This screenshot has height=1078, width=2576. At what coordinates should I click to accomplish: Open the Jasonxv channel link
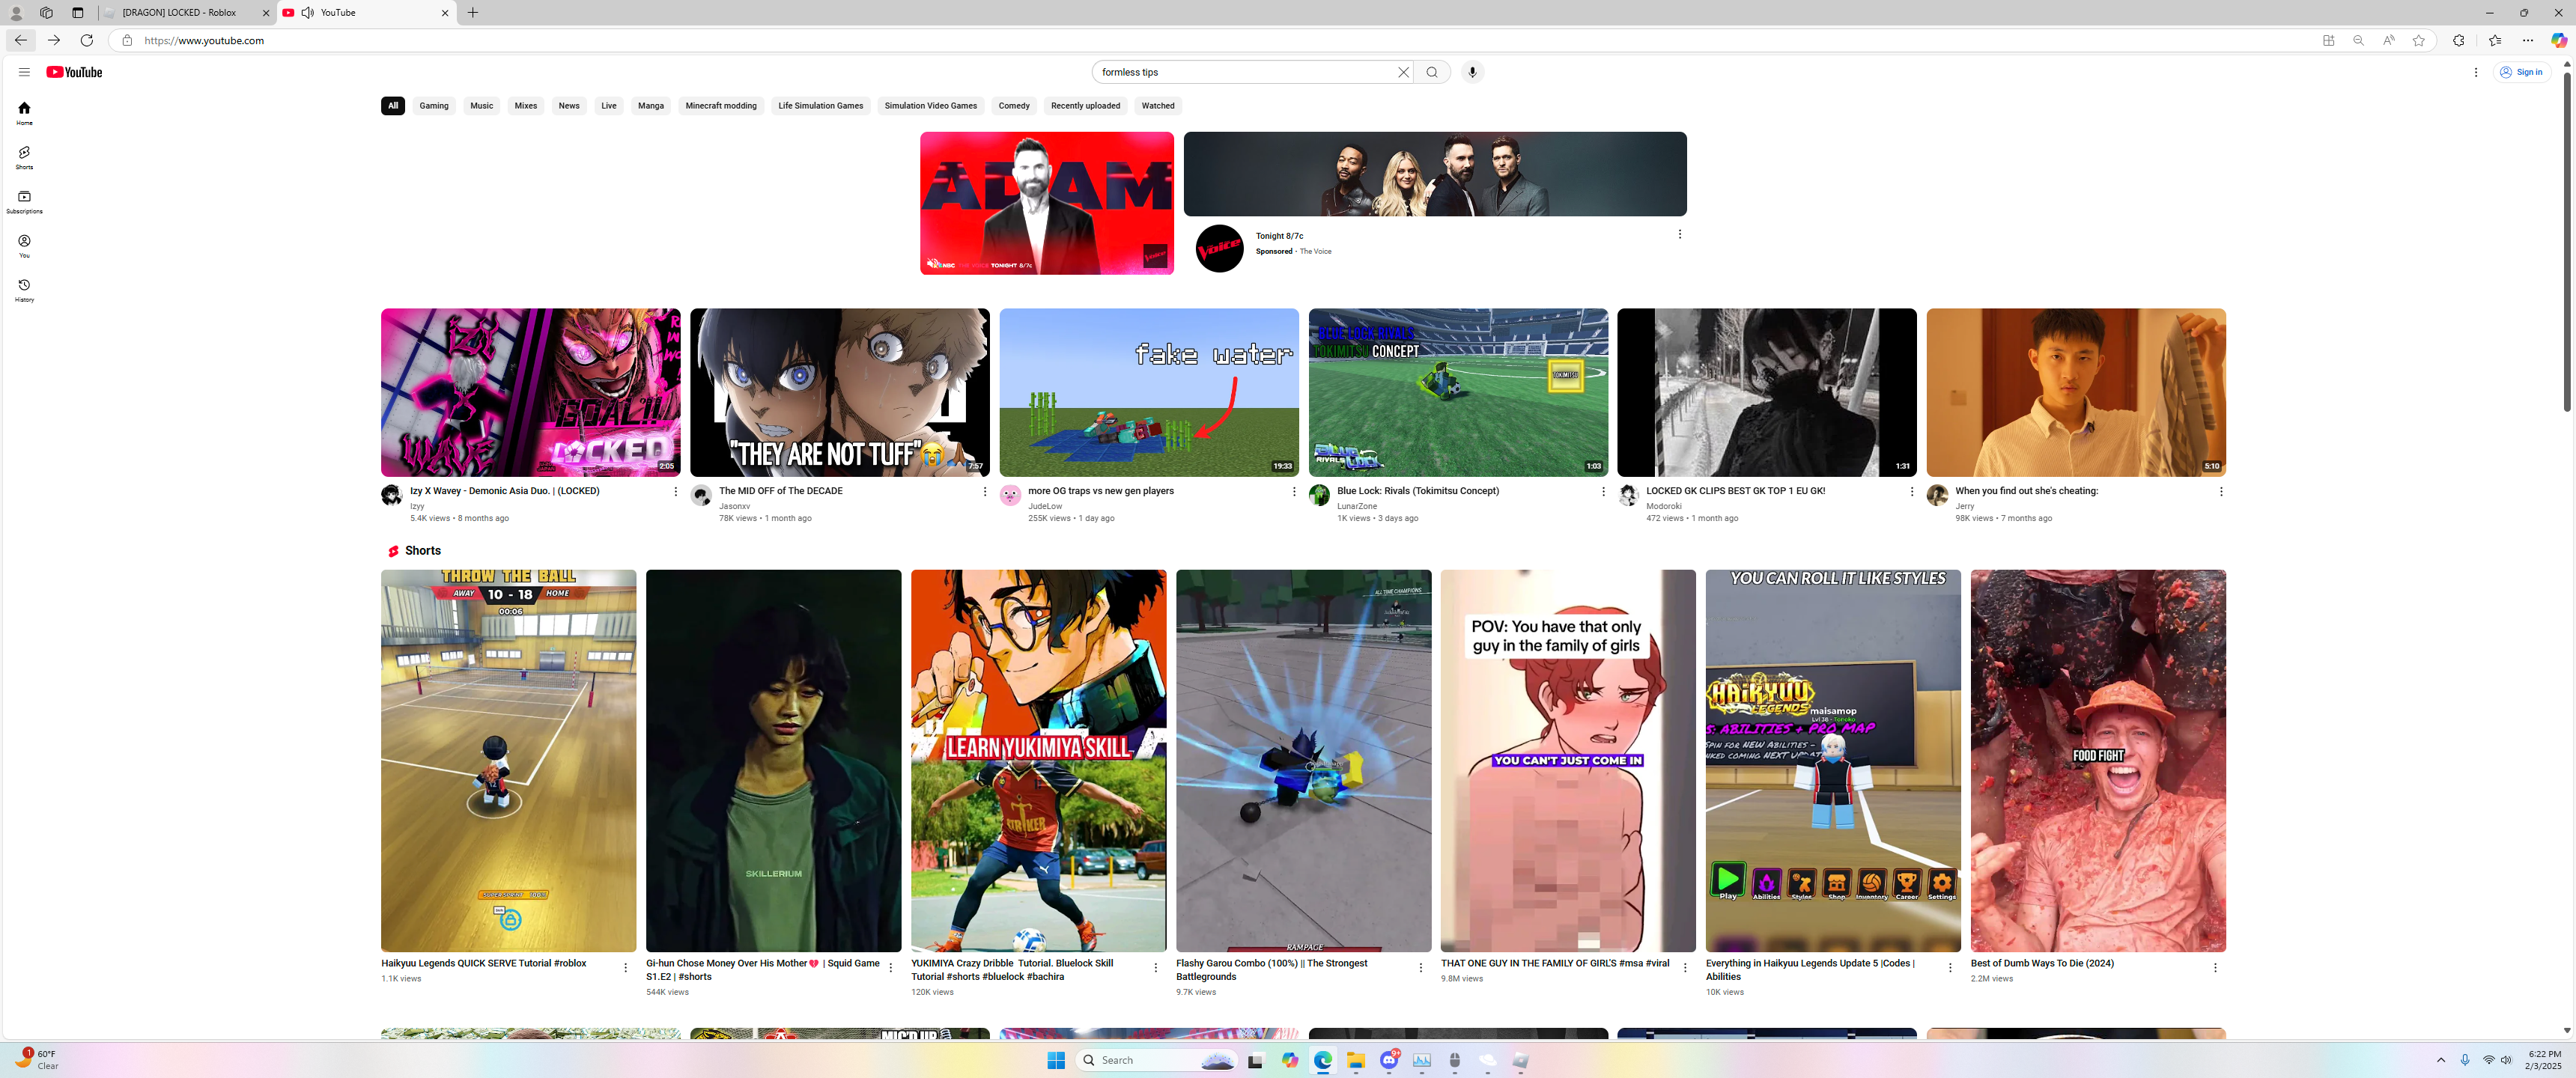coord(734,506)
